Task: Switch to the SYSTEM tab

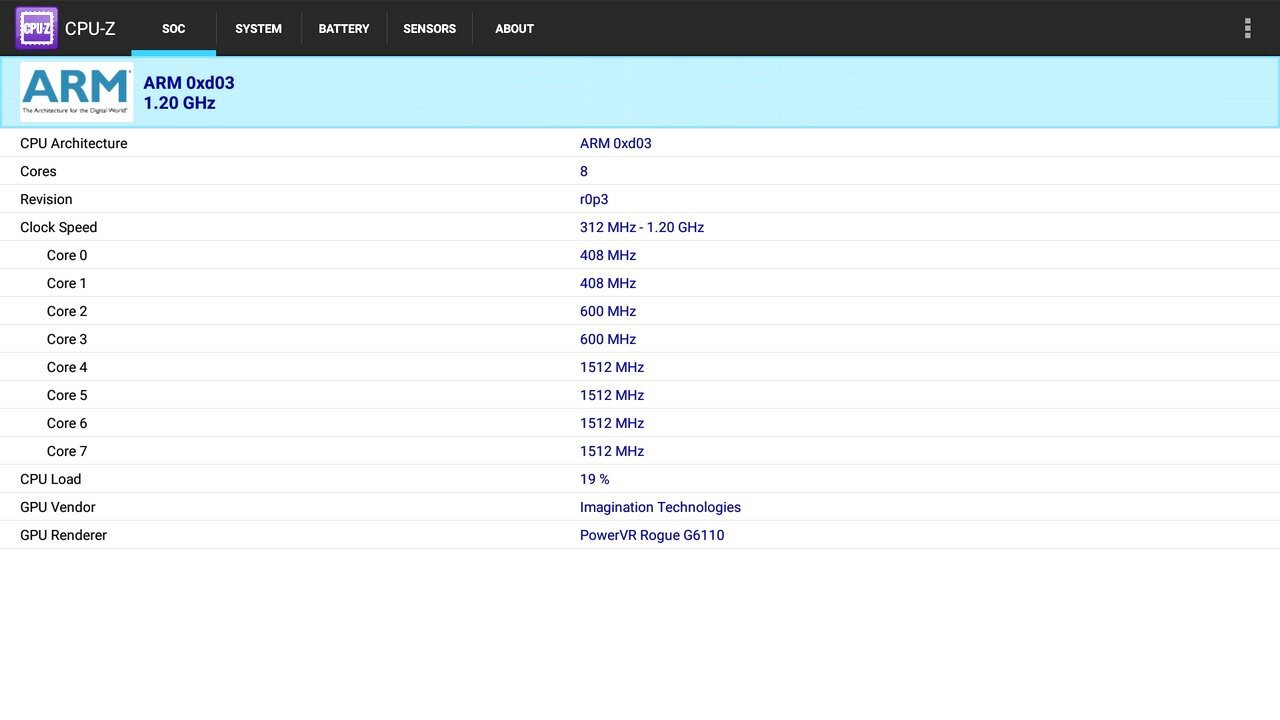Action: pos(258,28)
